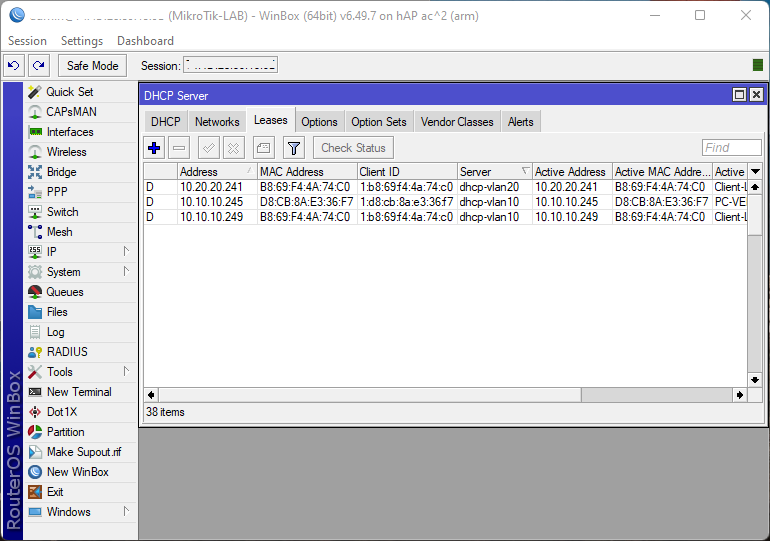Viewport: 770px width, 541px height.
Task: Select the lease row 10.10.10.245
Action: (x=445, y=202)
